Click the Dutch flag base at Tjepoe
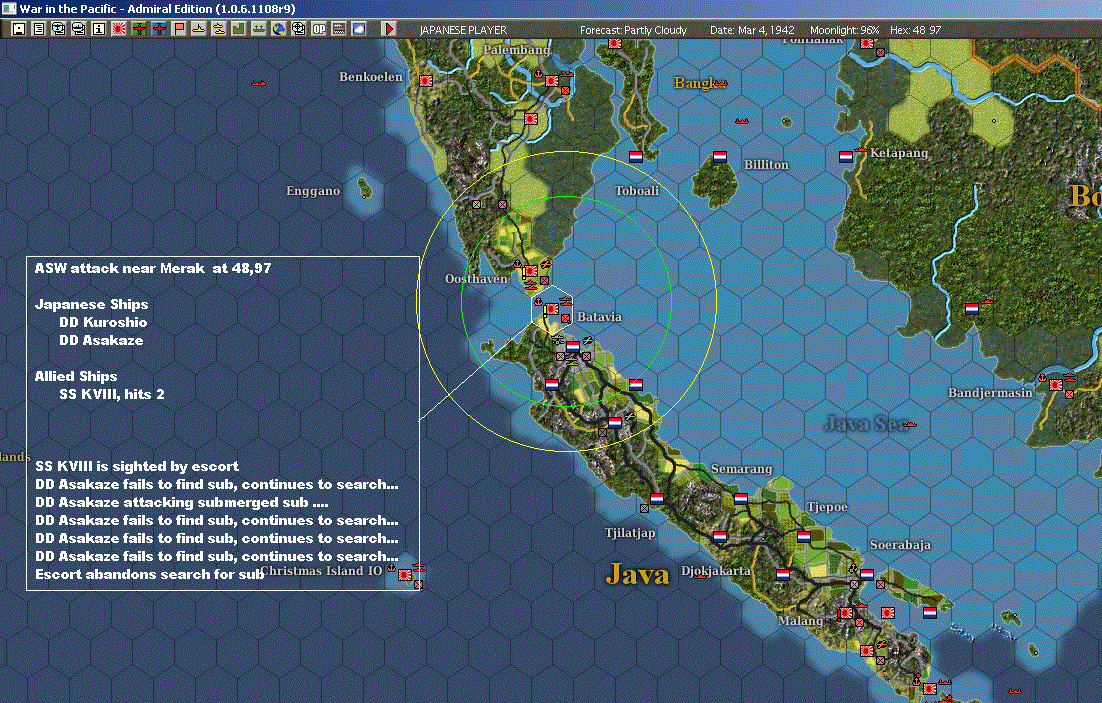This screenshot has width=1102, height=703. [x=804, y=536]
